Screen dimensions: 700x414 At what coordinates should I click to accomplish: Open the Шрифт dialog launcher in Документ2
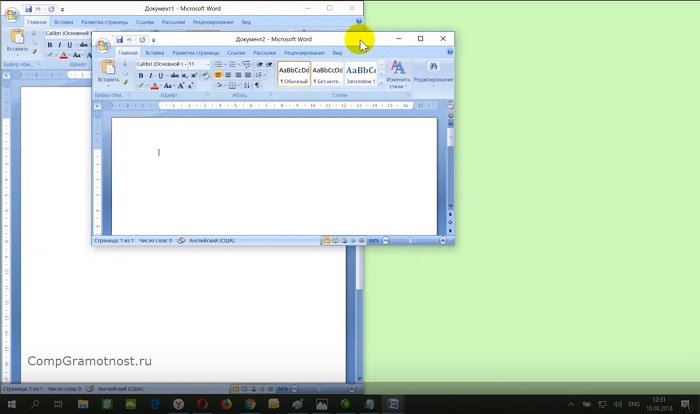tap(208, 95)
